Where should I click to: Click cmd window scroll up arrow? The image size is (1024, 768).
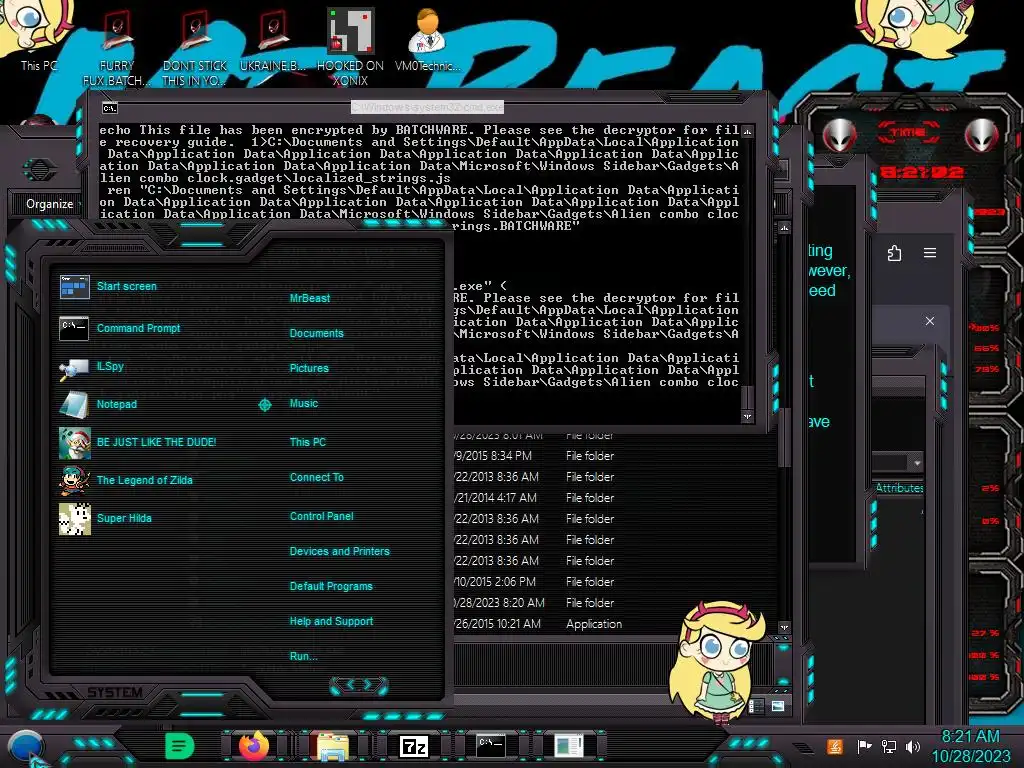747,132
